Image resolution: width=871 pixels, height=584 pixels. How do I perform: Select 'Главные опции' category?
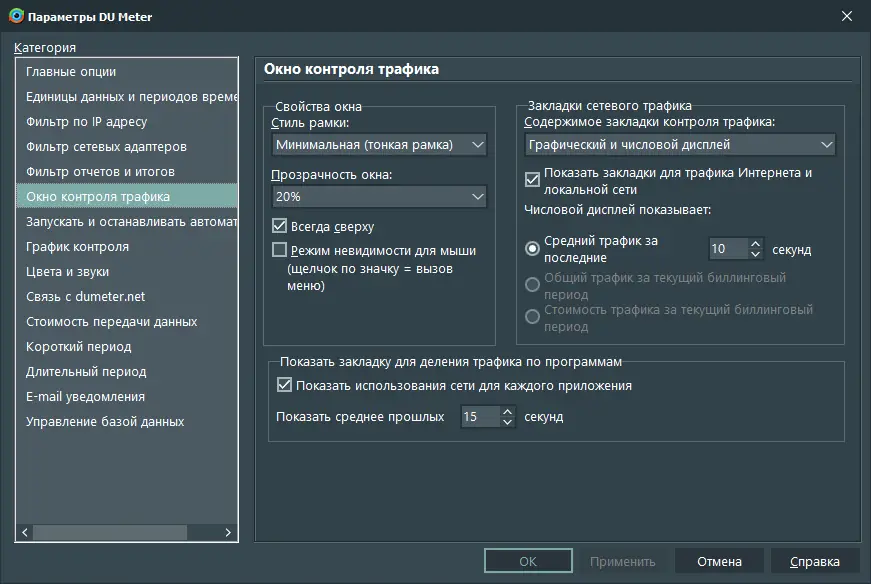[71, 72]
